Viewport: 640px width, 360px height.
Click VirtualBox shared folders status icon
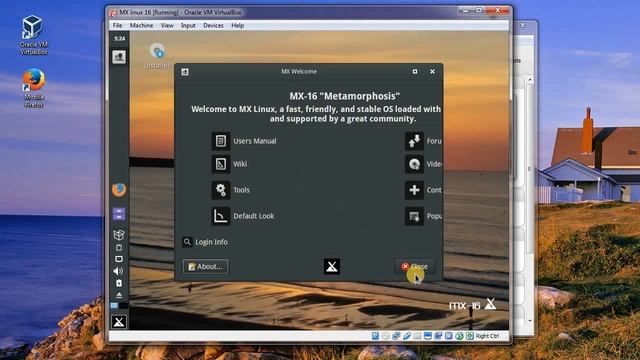(417, 336)
